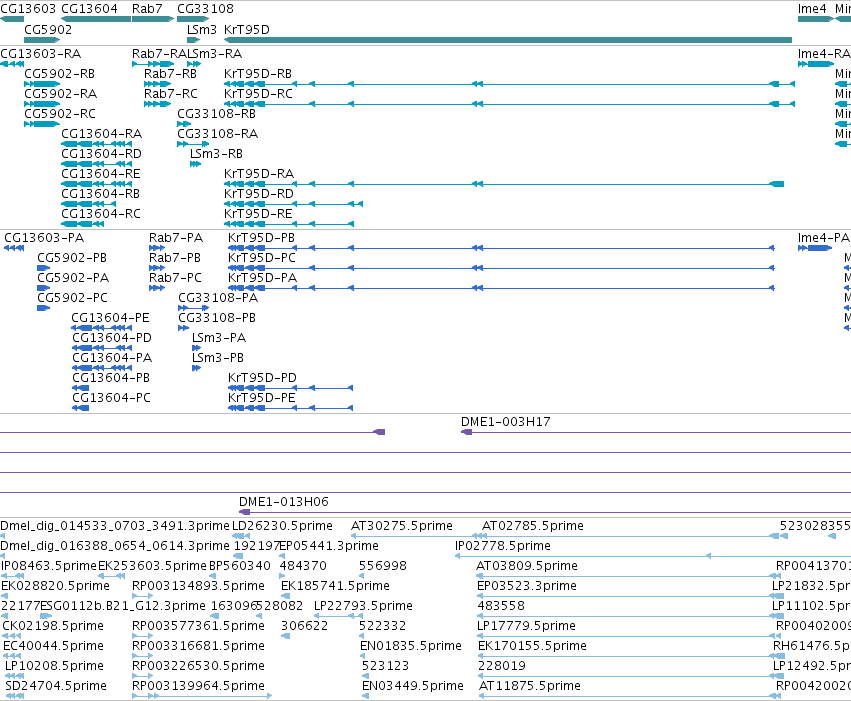
Task: Select the CG33108-PA protein label
Action: (x=218, y=298)
